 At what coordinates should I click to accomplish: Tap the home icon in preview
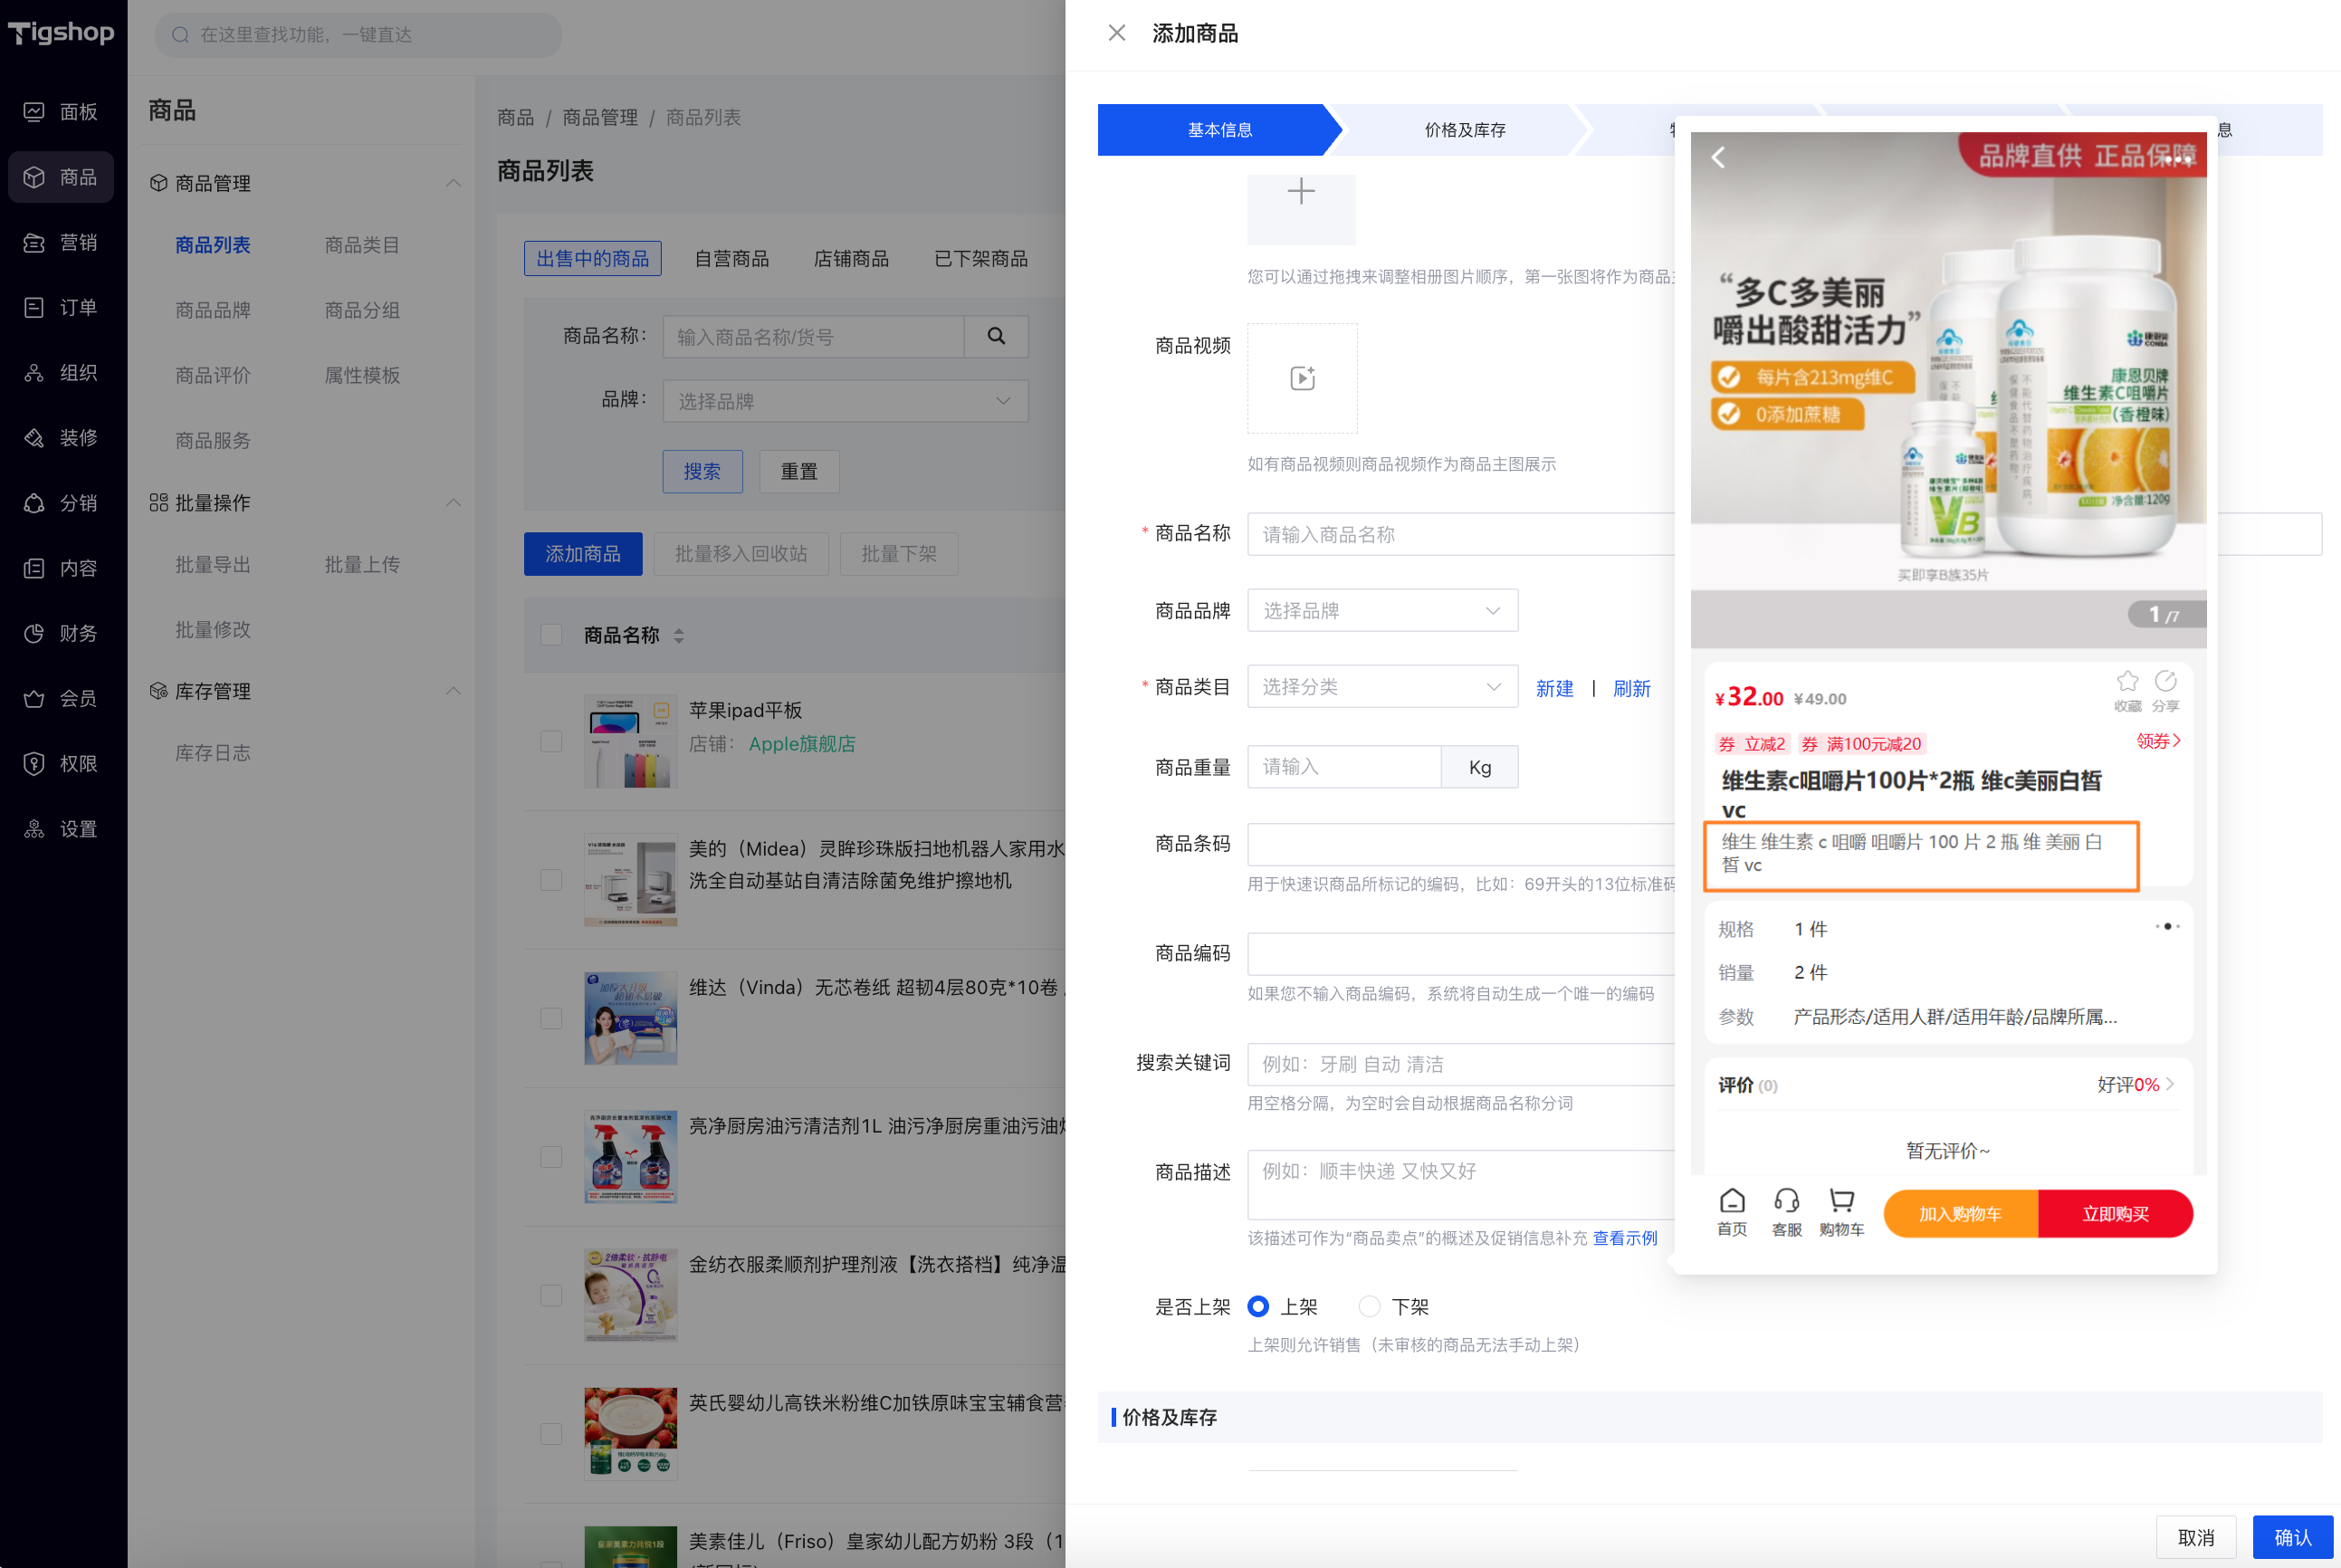(1732, 1200)
